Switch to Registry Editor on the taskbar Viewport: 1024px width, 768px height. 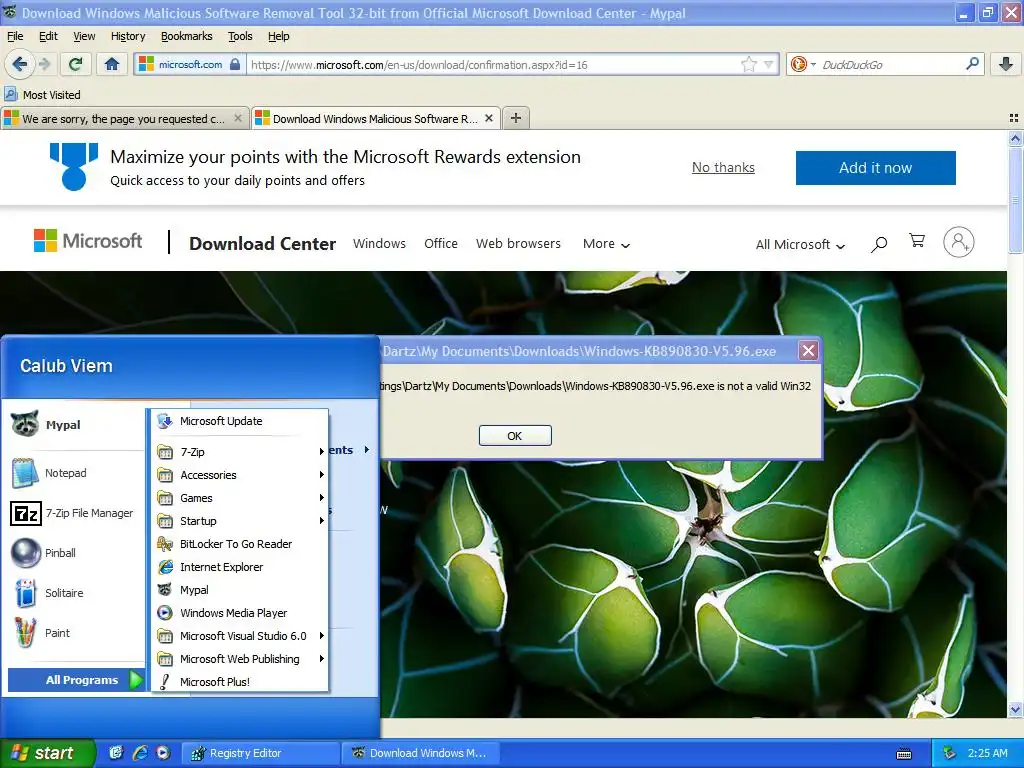tap(259, 753)
